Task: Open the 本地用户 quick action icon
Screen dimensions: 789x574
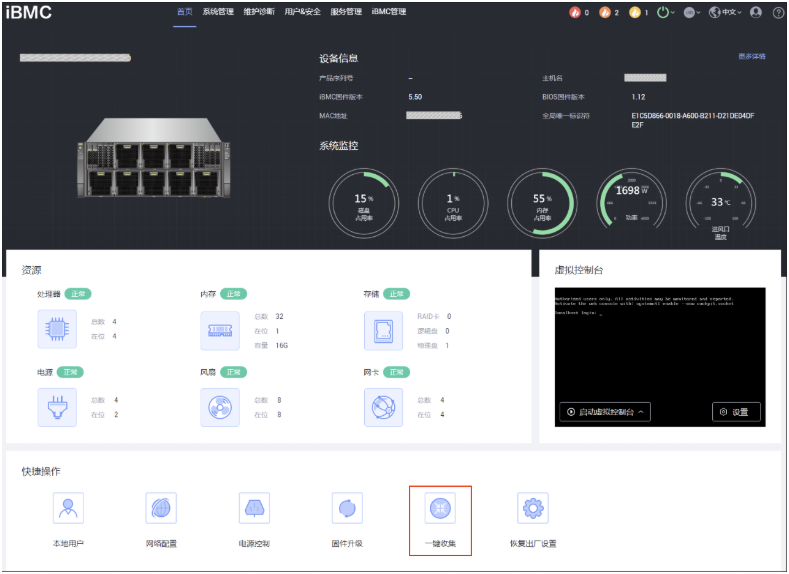Action: click(x=68, y=508)
